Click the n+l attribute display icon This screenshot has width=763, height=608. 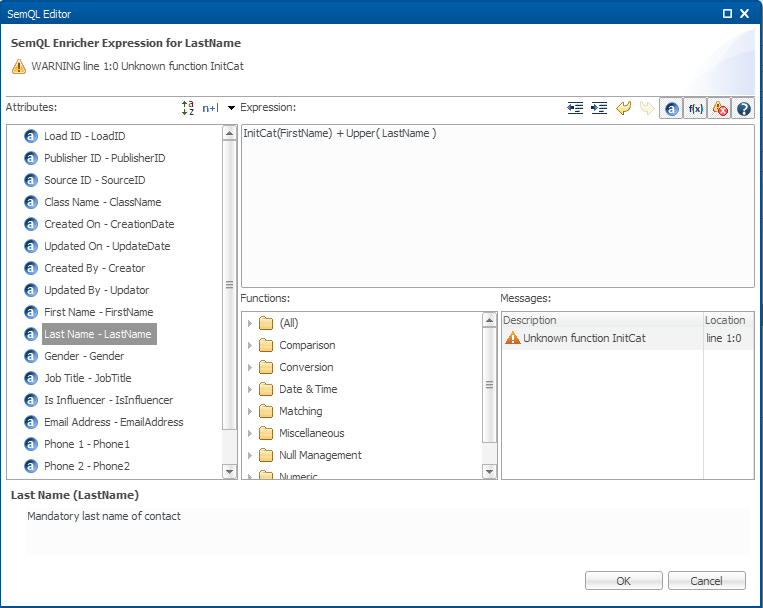[x=210, y=108]
